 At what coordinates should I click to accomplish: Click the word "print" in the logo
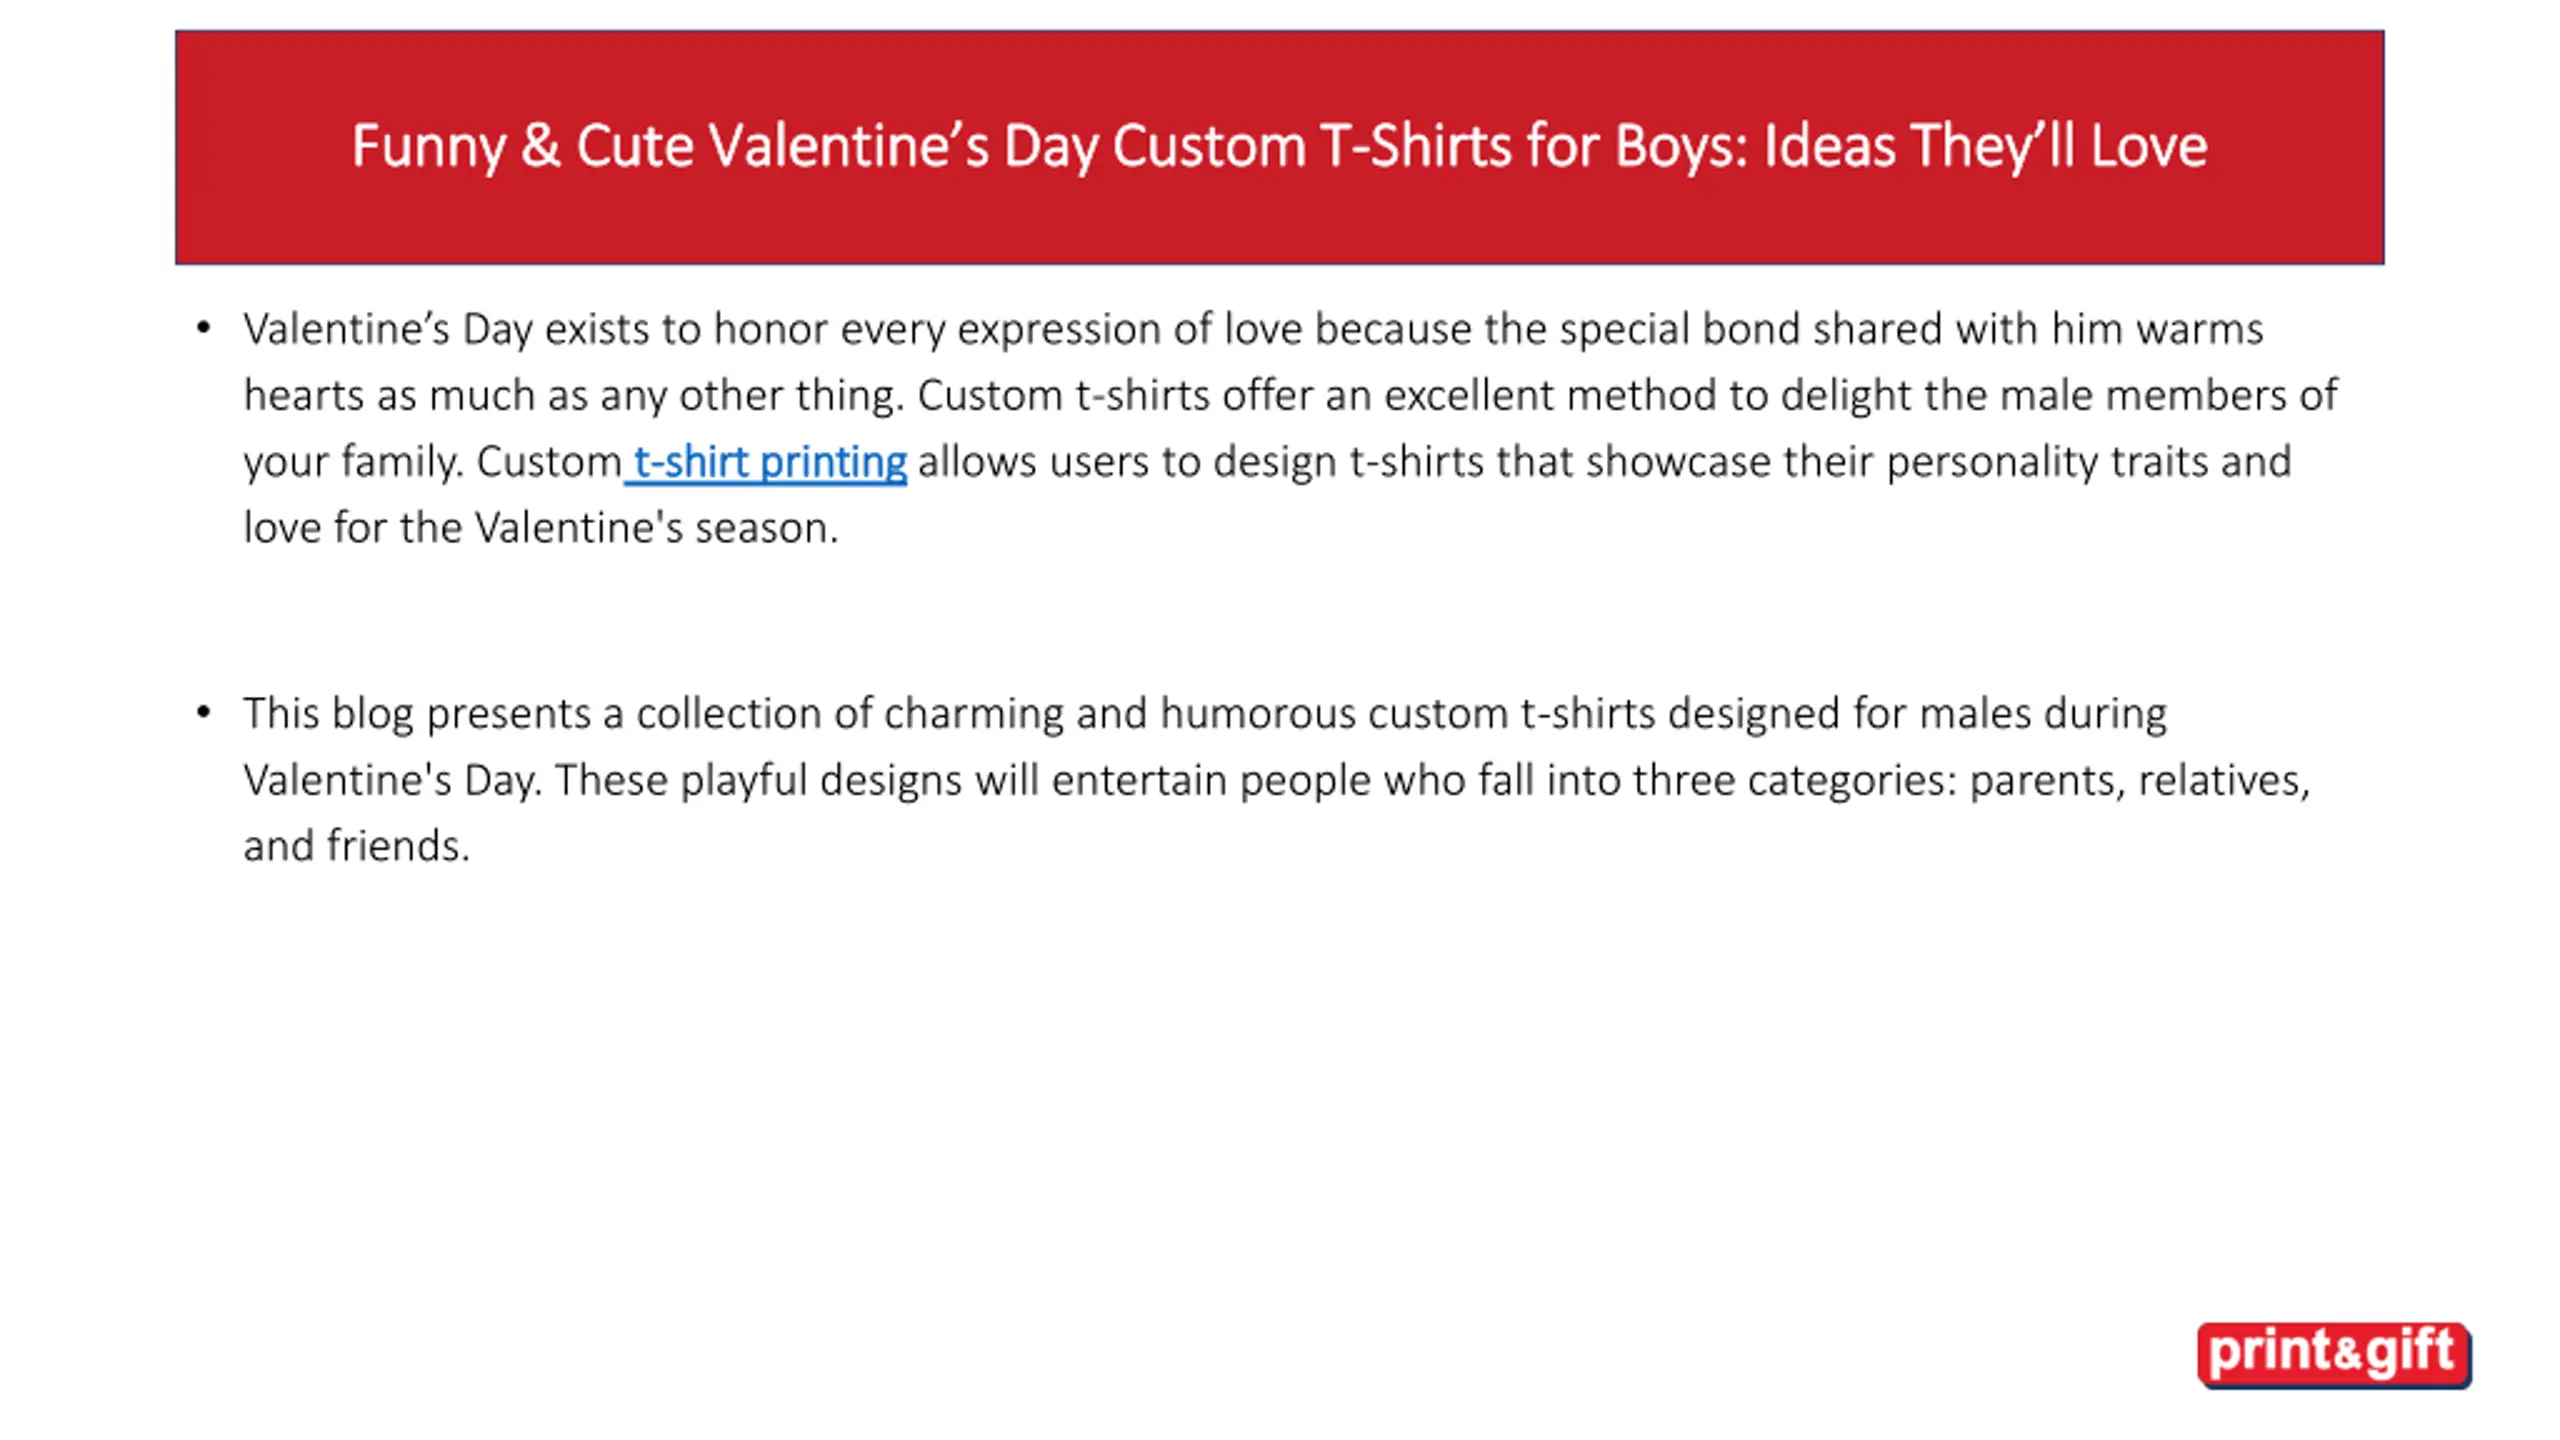point(2270,1353)
